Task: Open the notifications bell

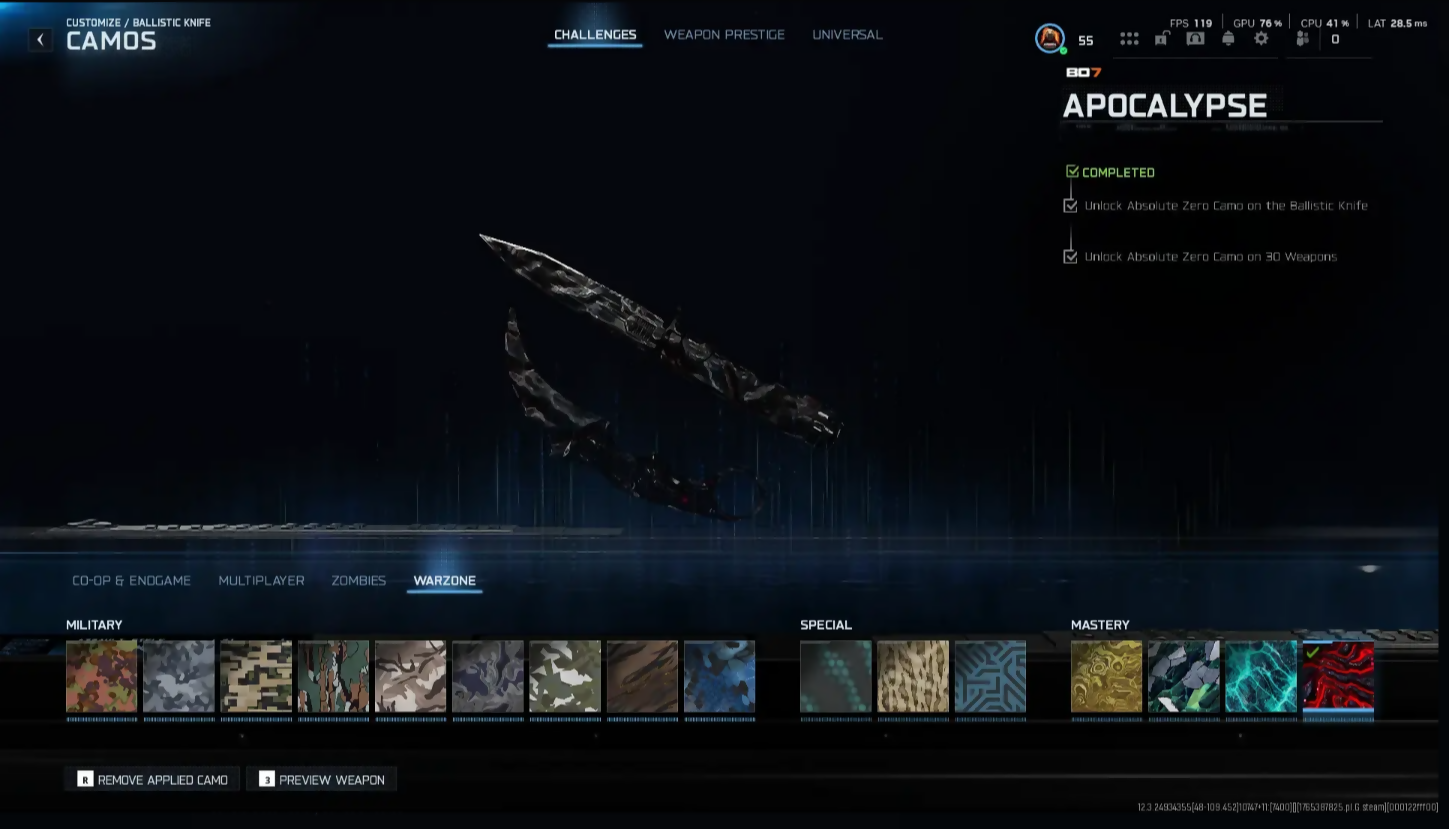Action: (1228, 39)
